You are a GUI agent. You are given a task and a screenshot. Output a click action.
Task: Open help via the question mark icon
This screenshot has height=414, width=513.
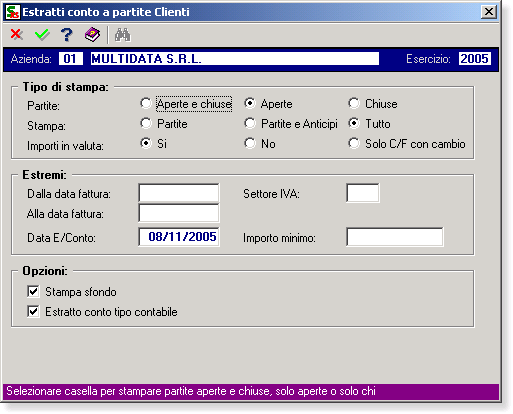tap(67, 35)
